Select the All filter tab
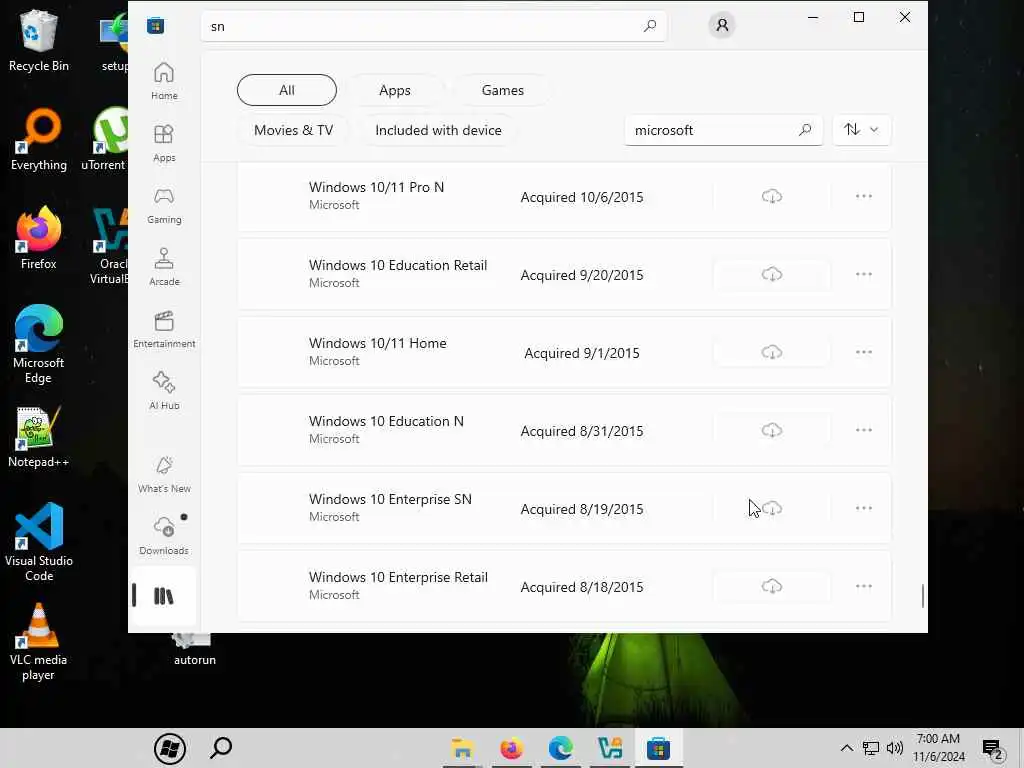This screenshot has height=768, width=1024. 287,90
